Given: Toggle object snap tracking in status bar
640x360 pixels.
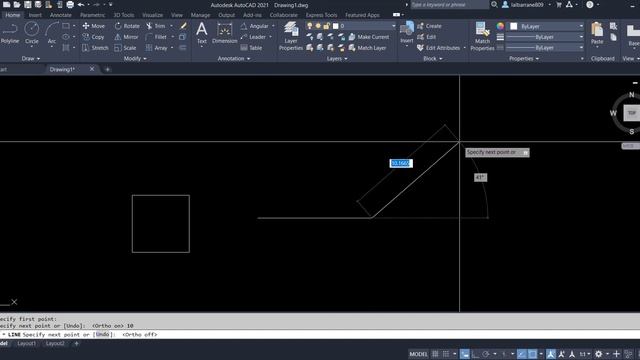Looking at the screenshot, I should tap(522, 354).
